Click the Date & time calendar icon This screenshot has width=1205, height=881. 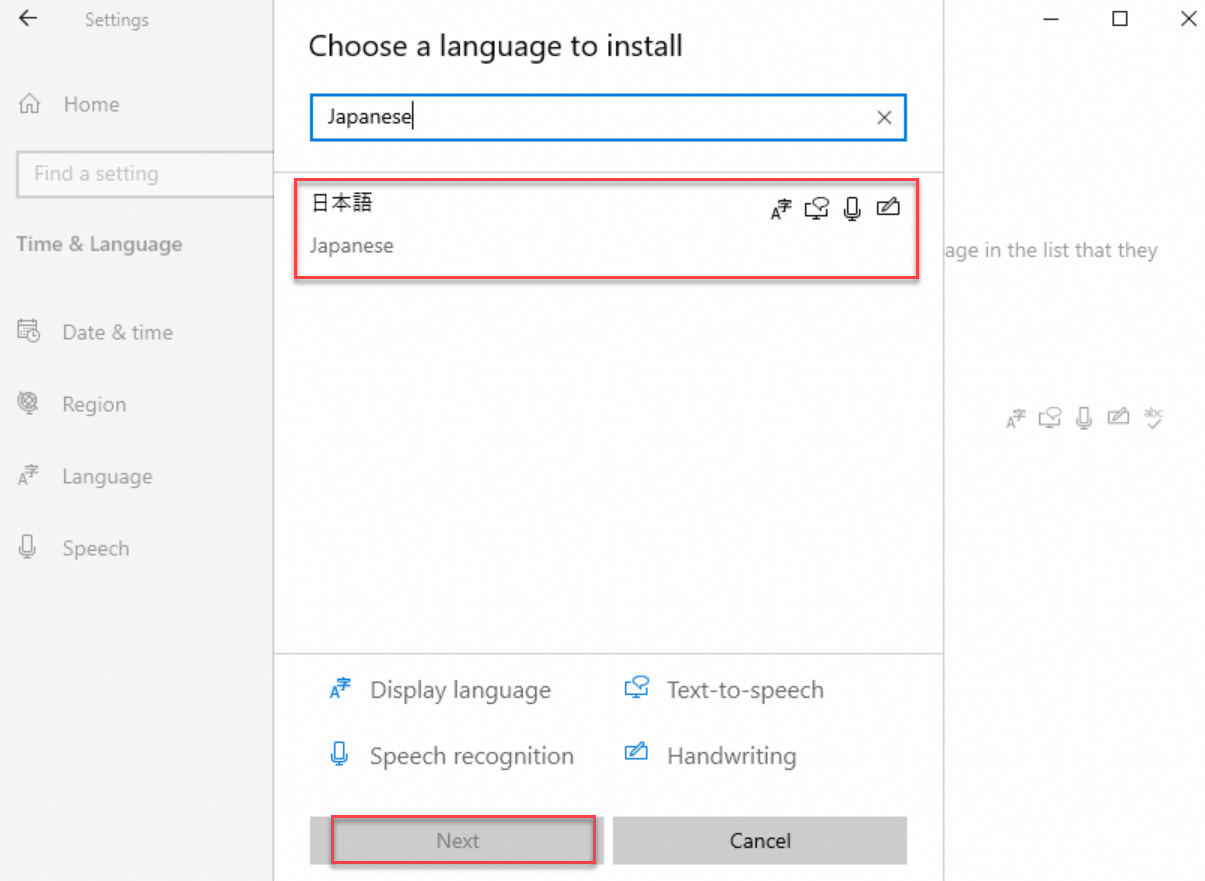[29, 331]
